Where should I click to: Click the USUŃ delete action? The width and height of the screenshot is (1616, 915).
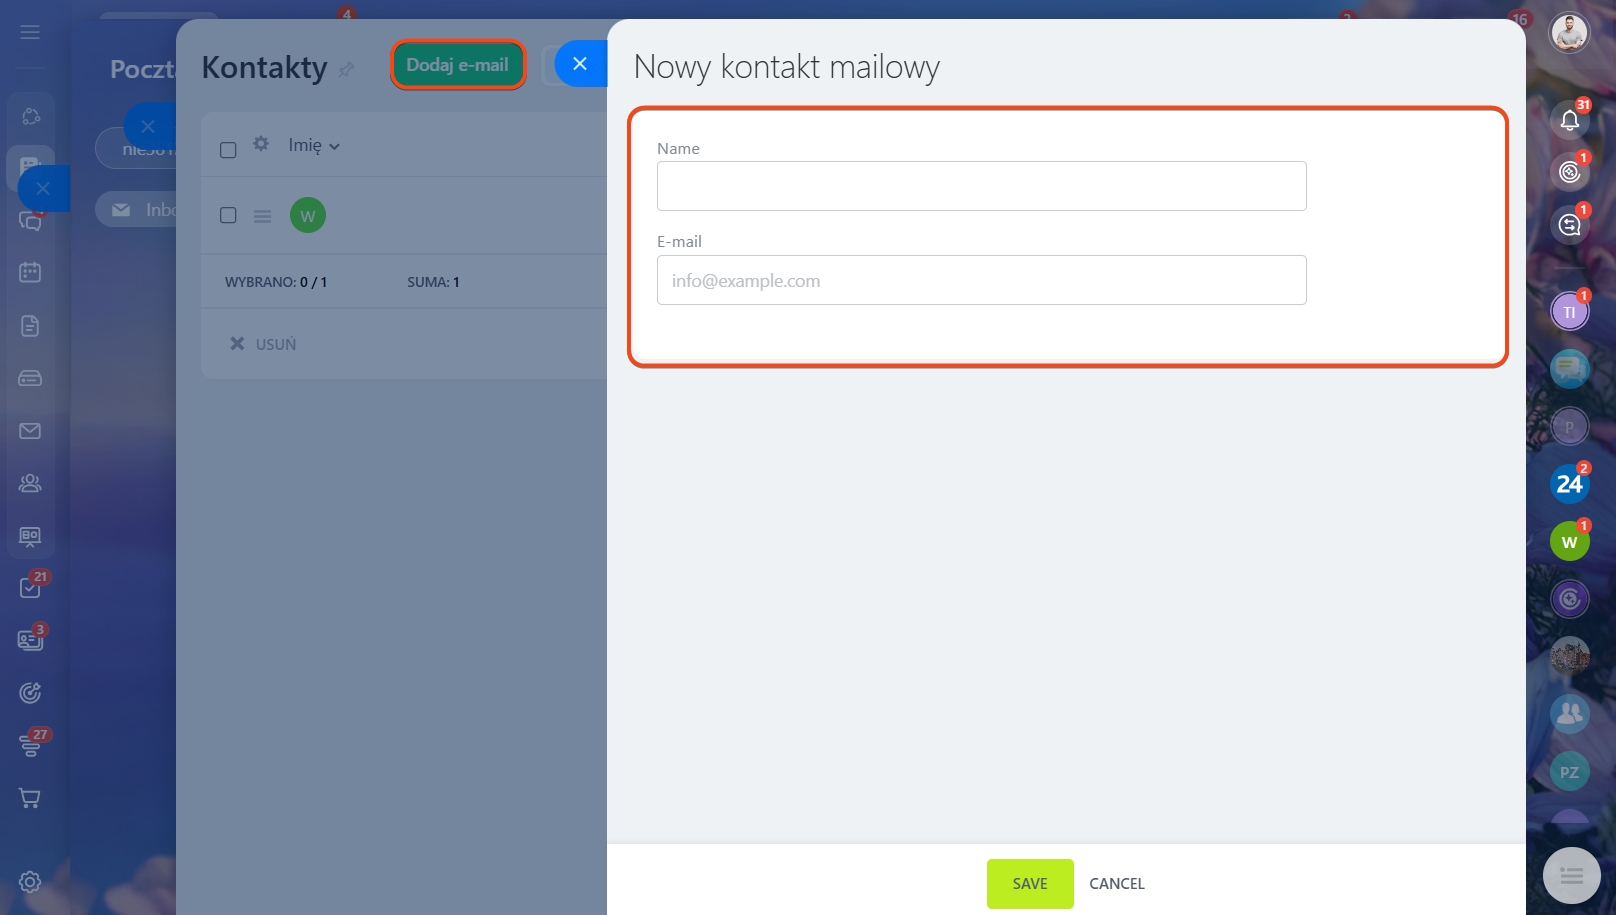264,344
